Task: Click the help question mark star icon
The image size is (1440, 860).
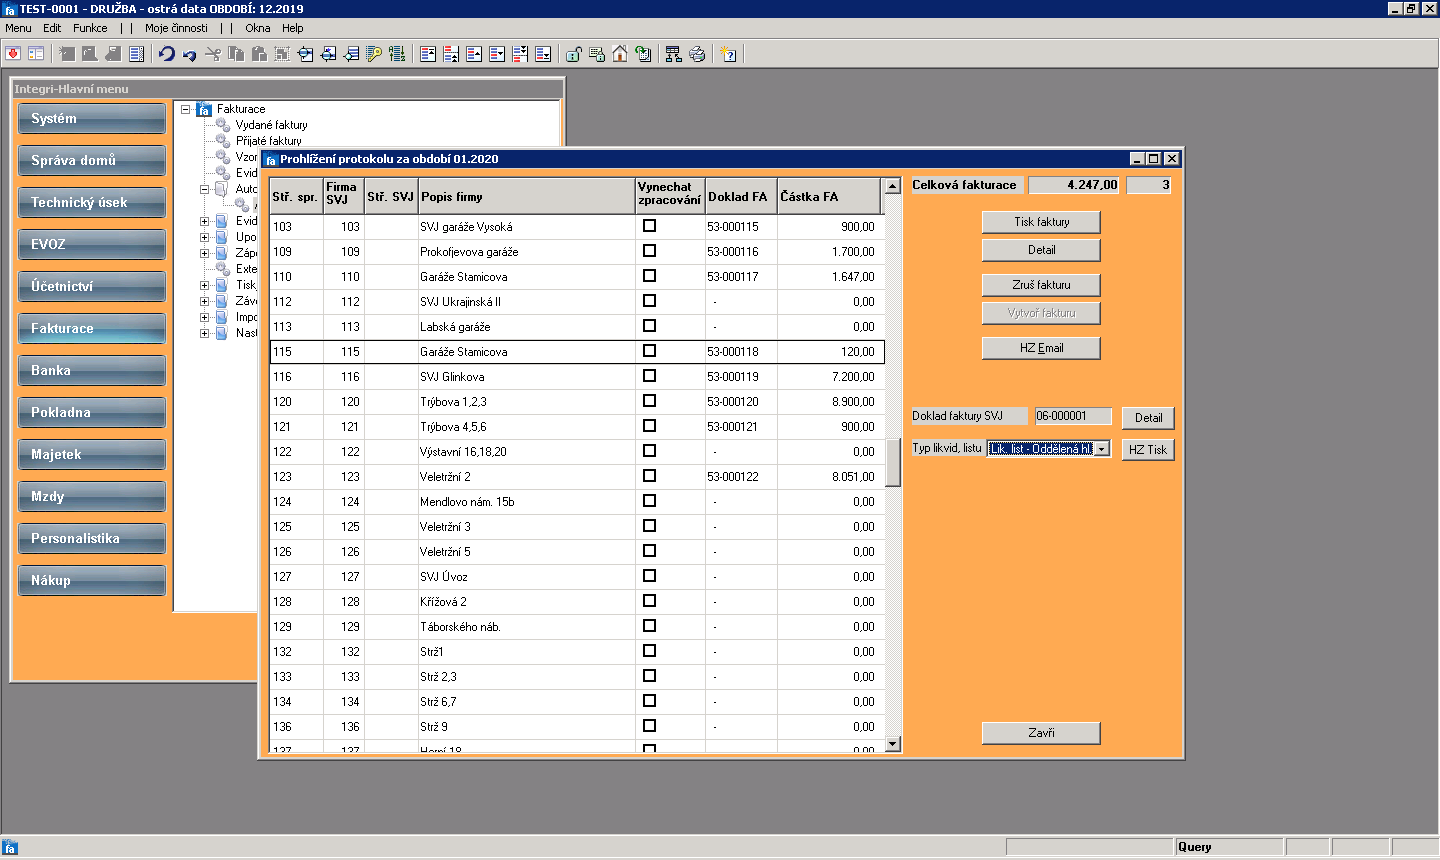Action: coord(728,54)
